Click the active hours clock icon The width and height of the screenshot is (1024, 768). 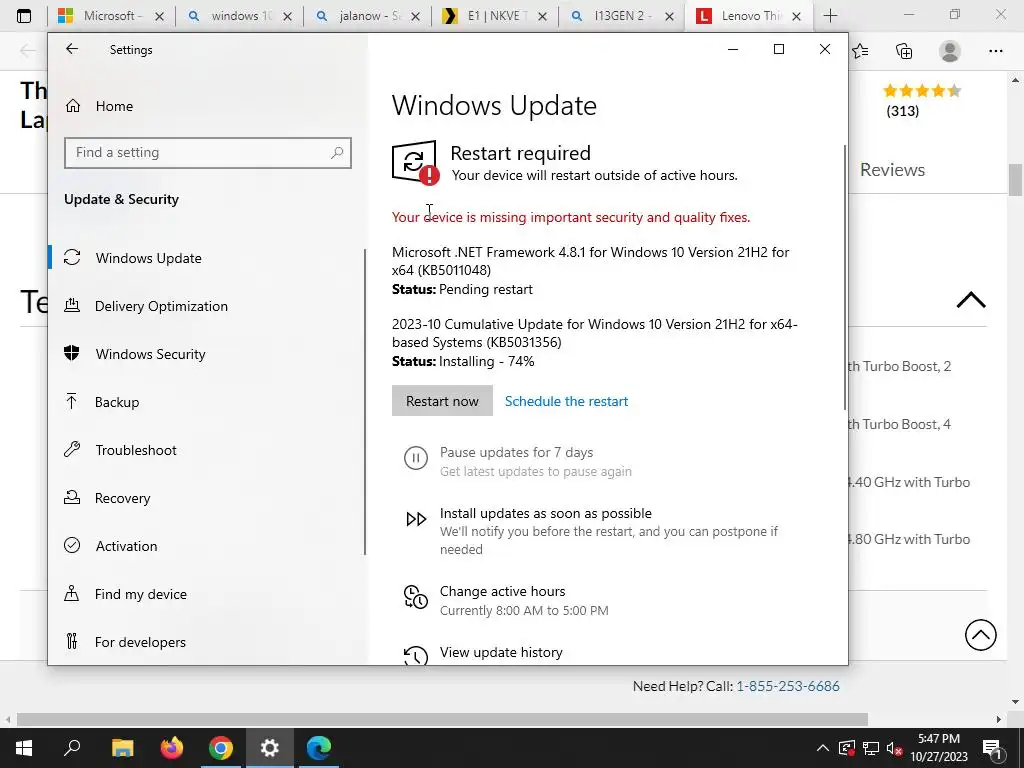click(x=415, y=597)
